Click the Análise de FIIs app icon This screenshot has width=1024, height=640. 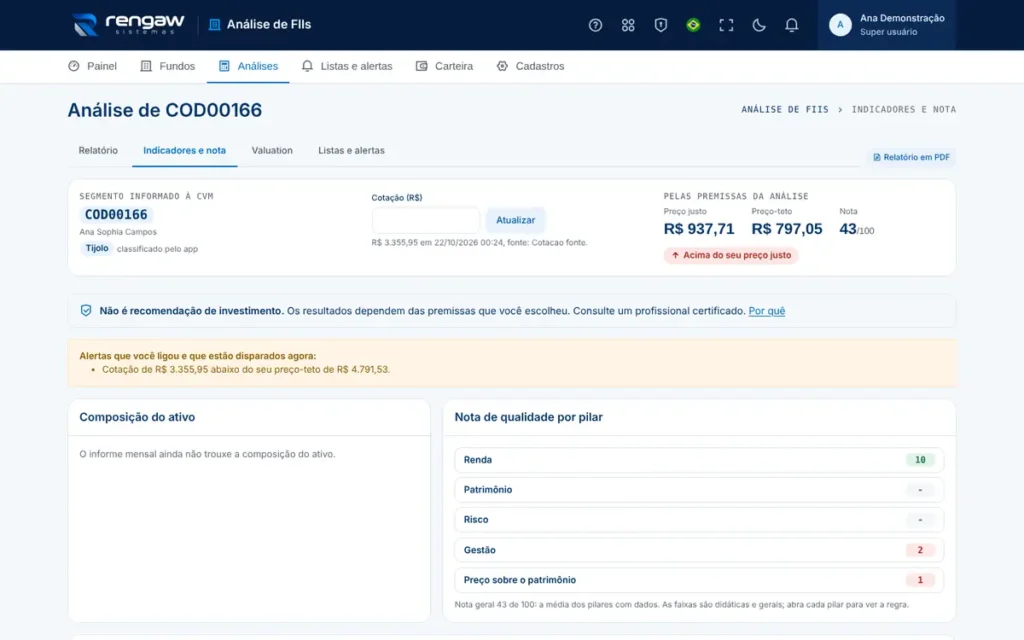(214, 25)
